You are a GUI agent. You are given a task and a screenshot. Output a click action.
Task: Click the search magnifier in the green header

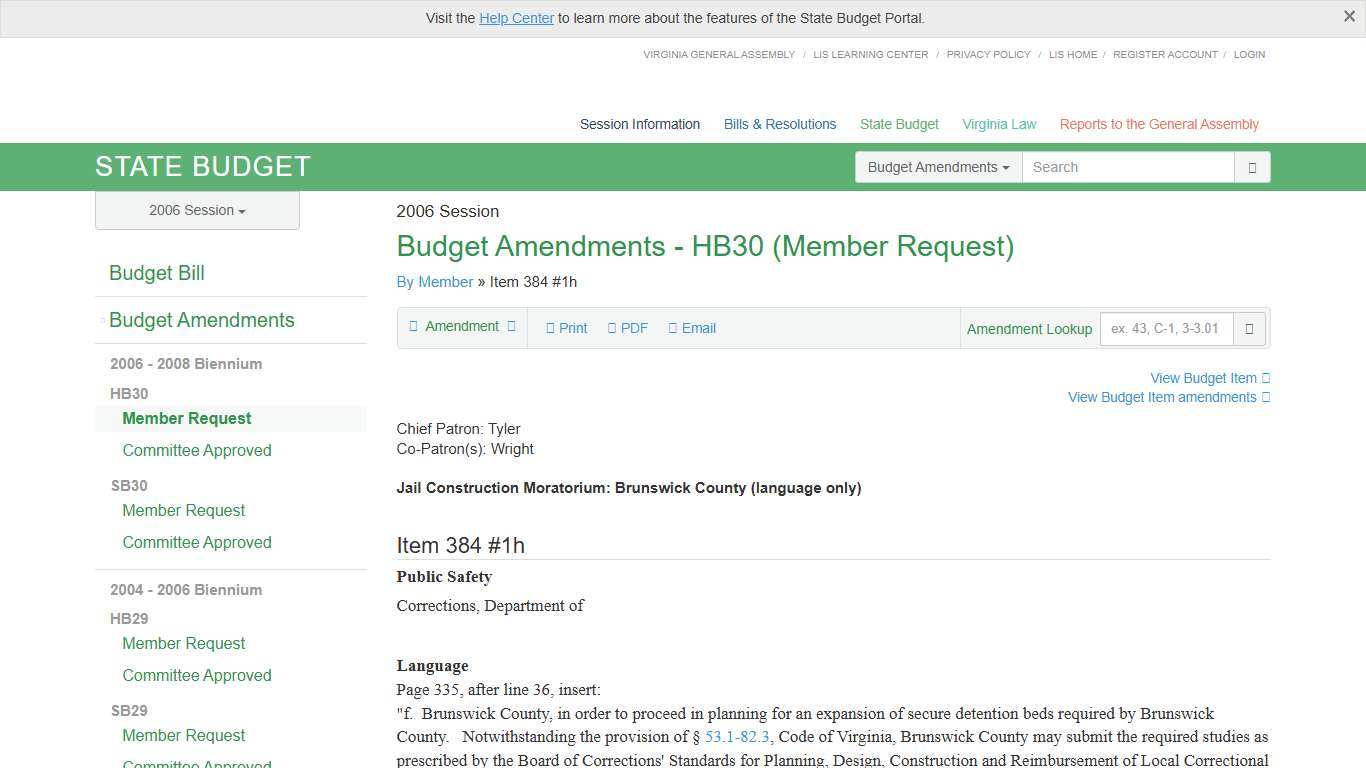pyautogui.click(x=1252, y=167)
